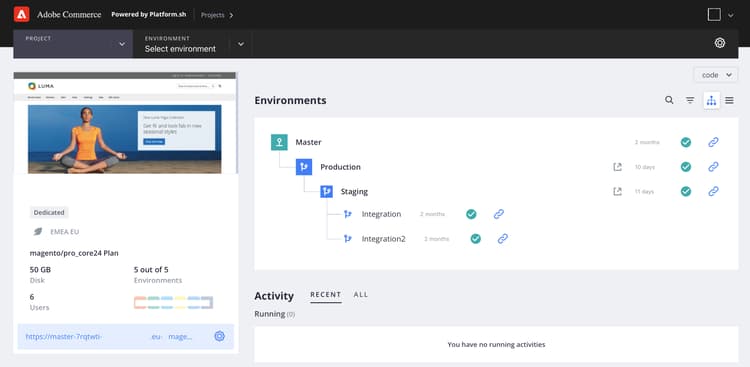The width and height of the screenshot is (750, 367).
Task: Click the Running activities label
Action: click(x=275, y=314)
